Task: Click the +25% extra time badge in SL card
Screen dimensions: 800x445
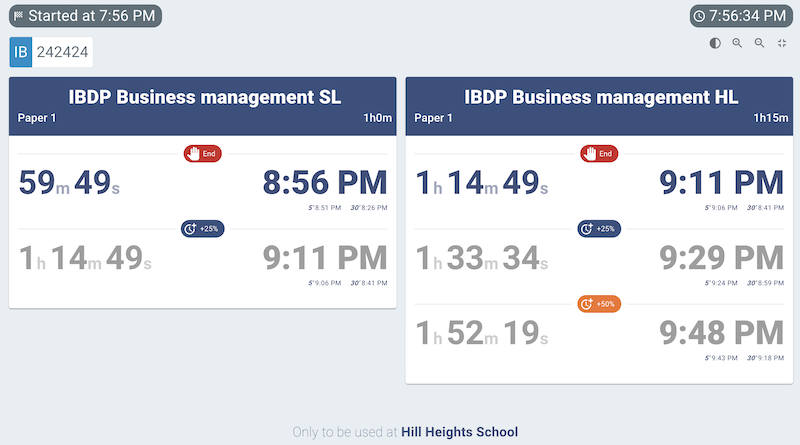Action: point(202,229)
